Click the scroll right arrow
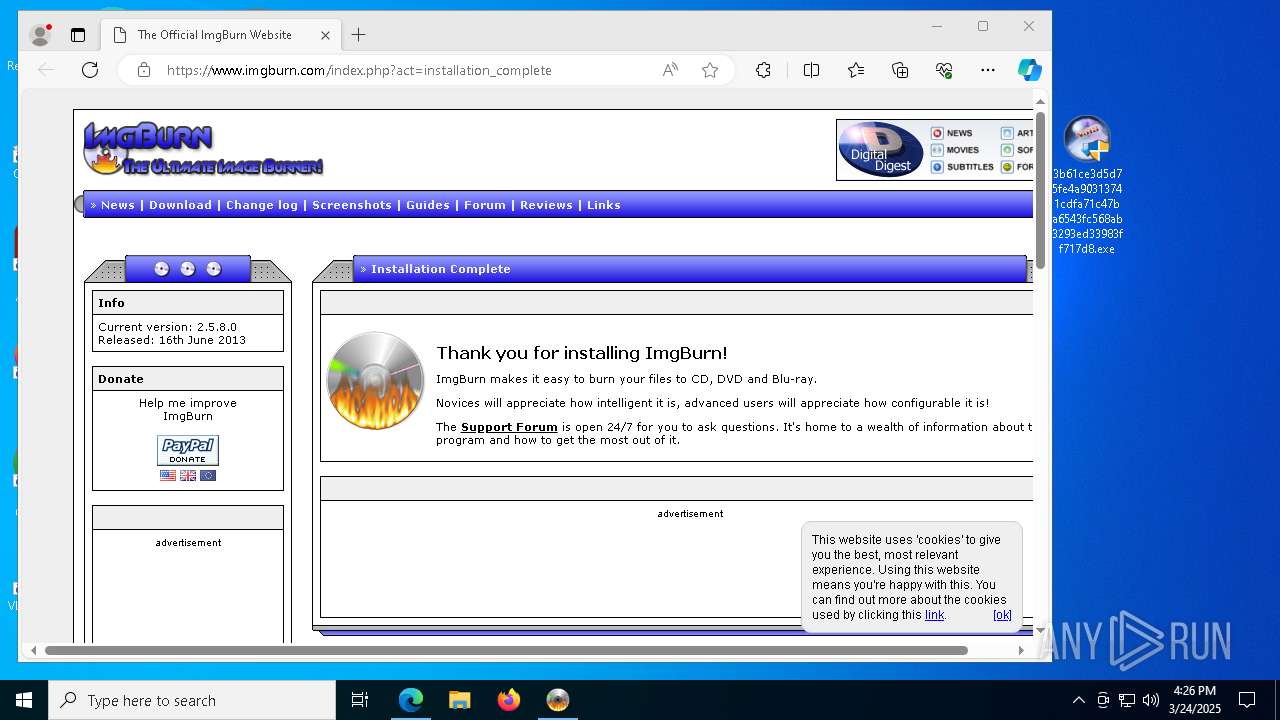1280x720 pixels. point(1021,650)
